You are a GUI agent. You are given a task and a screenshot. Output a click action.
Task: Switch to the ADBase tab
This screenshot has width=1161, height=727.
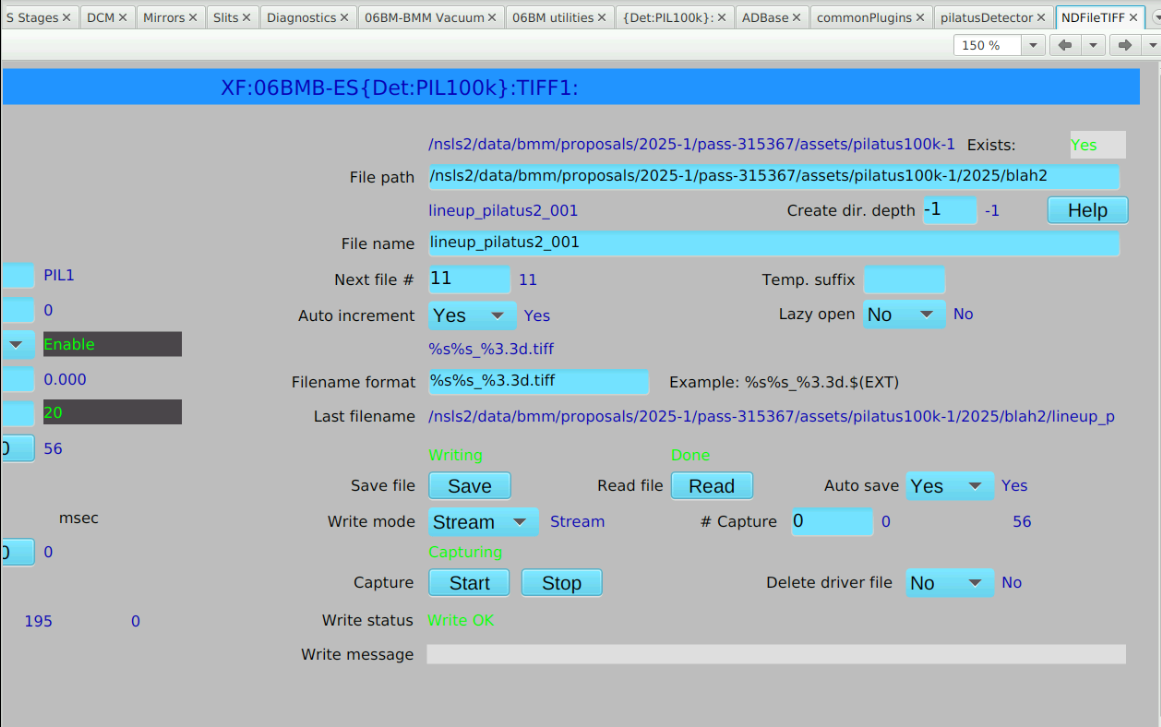pyautogui.click(x=765, y=17)
